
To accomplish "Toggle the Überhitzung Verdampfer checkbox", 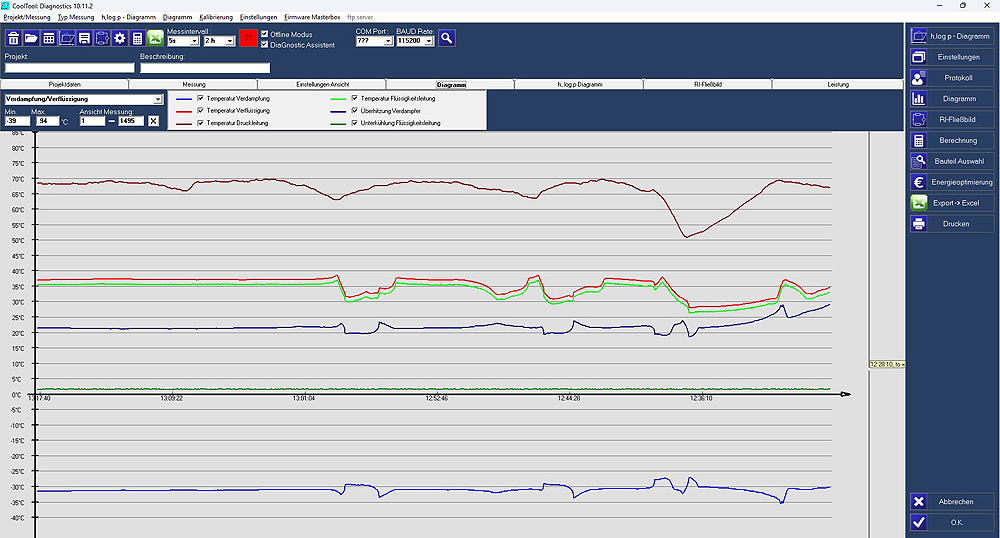I will click(x=355, y=111).
